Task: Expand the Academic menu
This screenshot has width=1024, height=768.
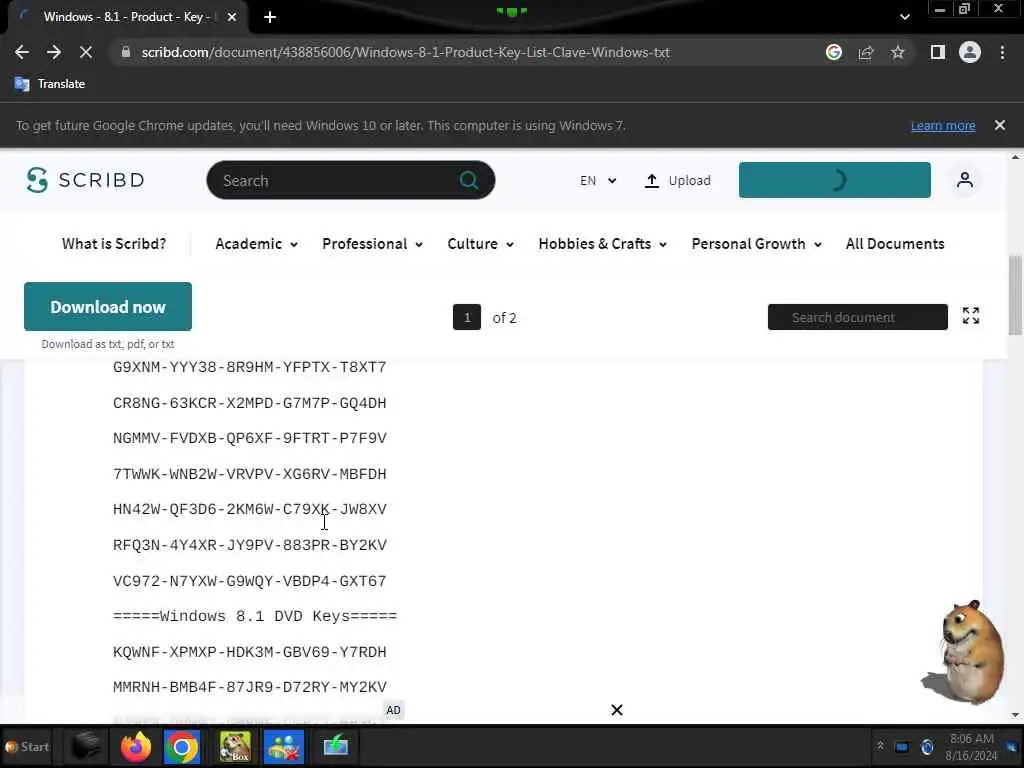Action: click(257, 244)
